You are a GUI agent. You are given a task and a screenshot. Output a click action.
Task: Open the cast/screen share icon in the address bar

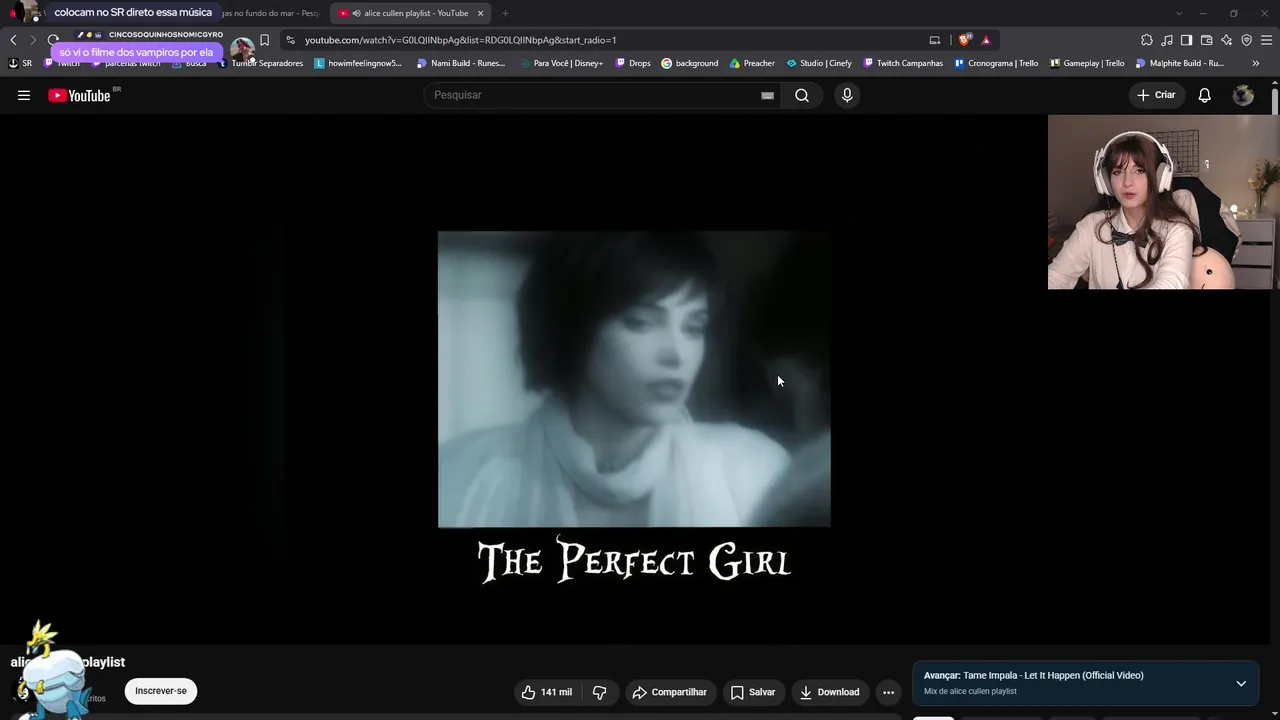[x=935, y=40]
